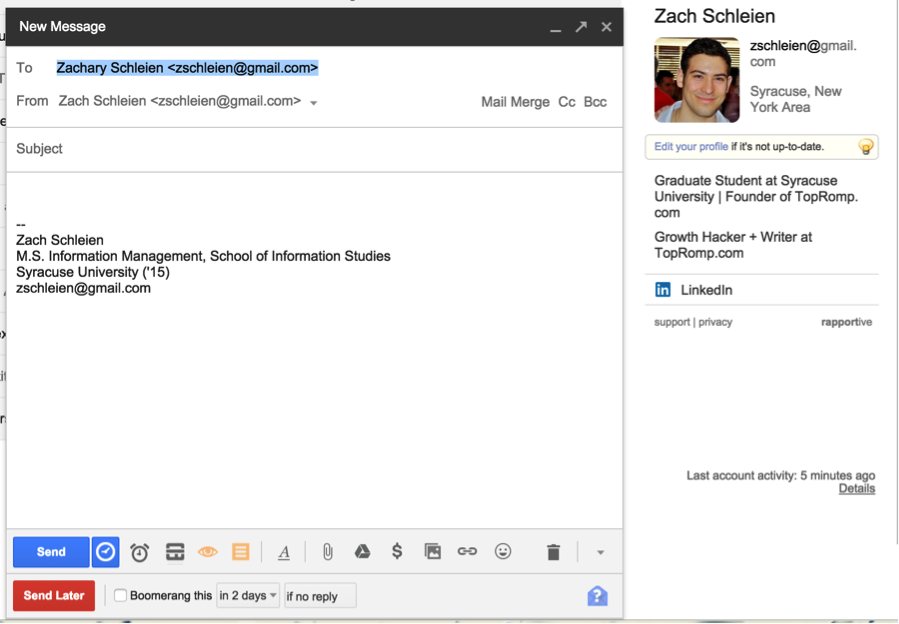Open account activity Details link

[x=857, y=489]
